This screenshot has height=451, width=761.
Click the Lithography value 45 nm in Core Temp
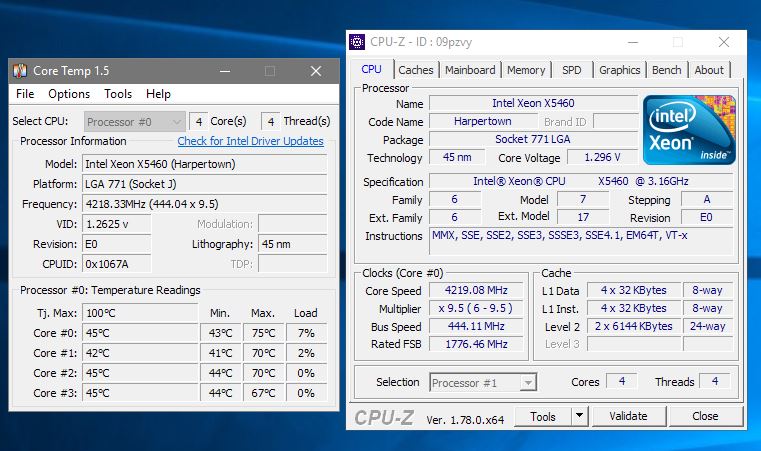(293, 244)
